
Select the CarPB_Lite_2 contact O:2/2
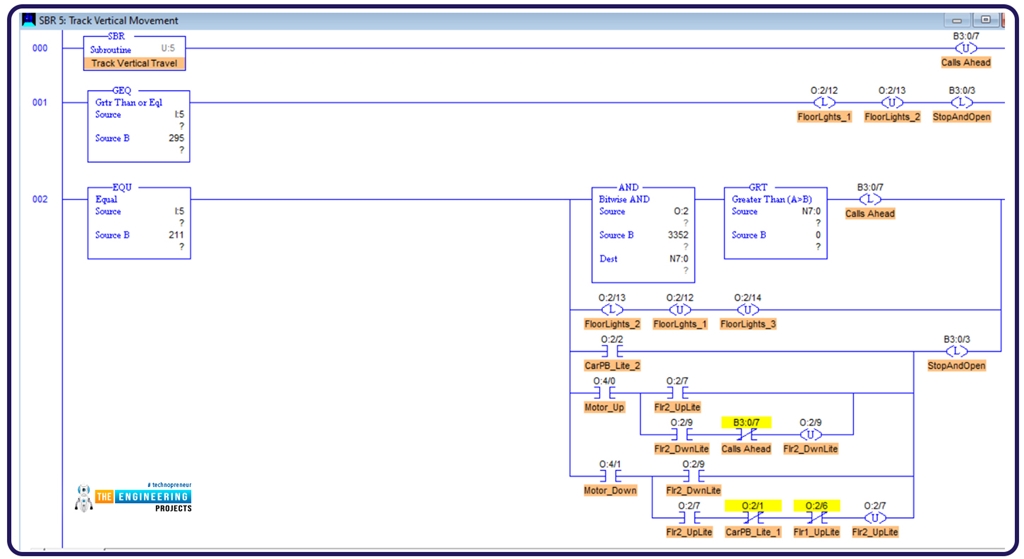(x=612, y=352)
